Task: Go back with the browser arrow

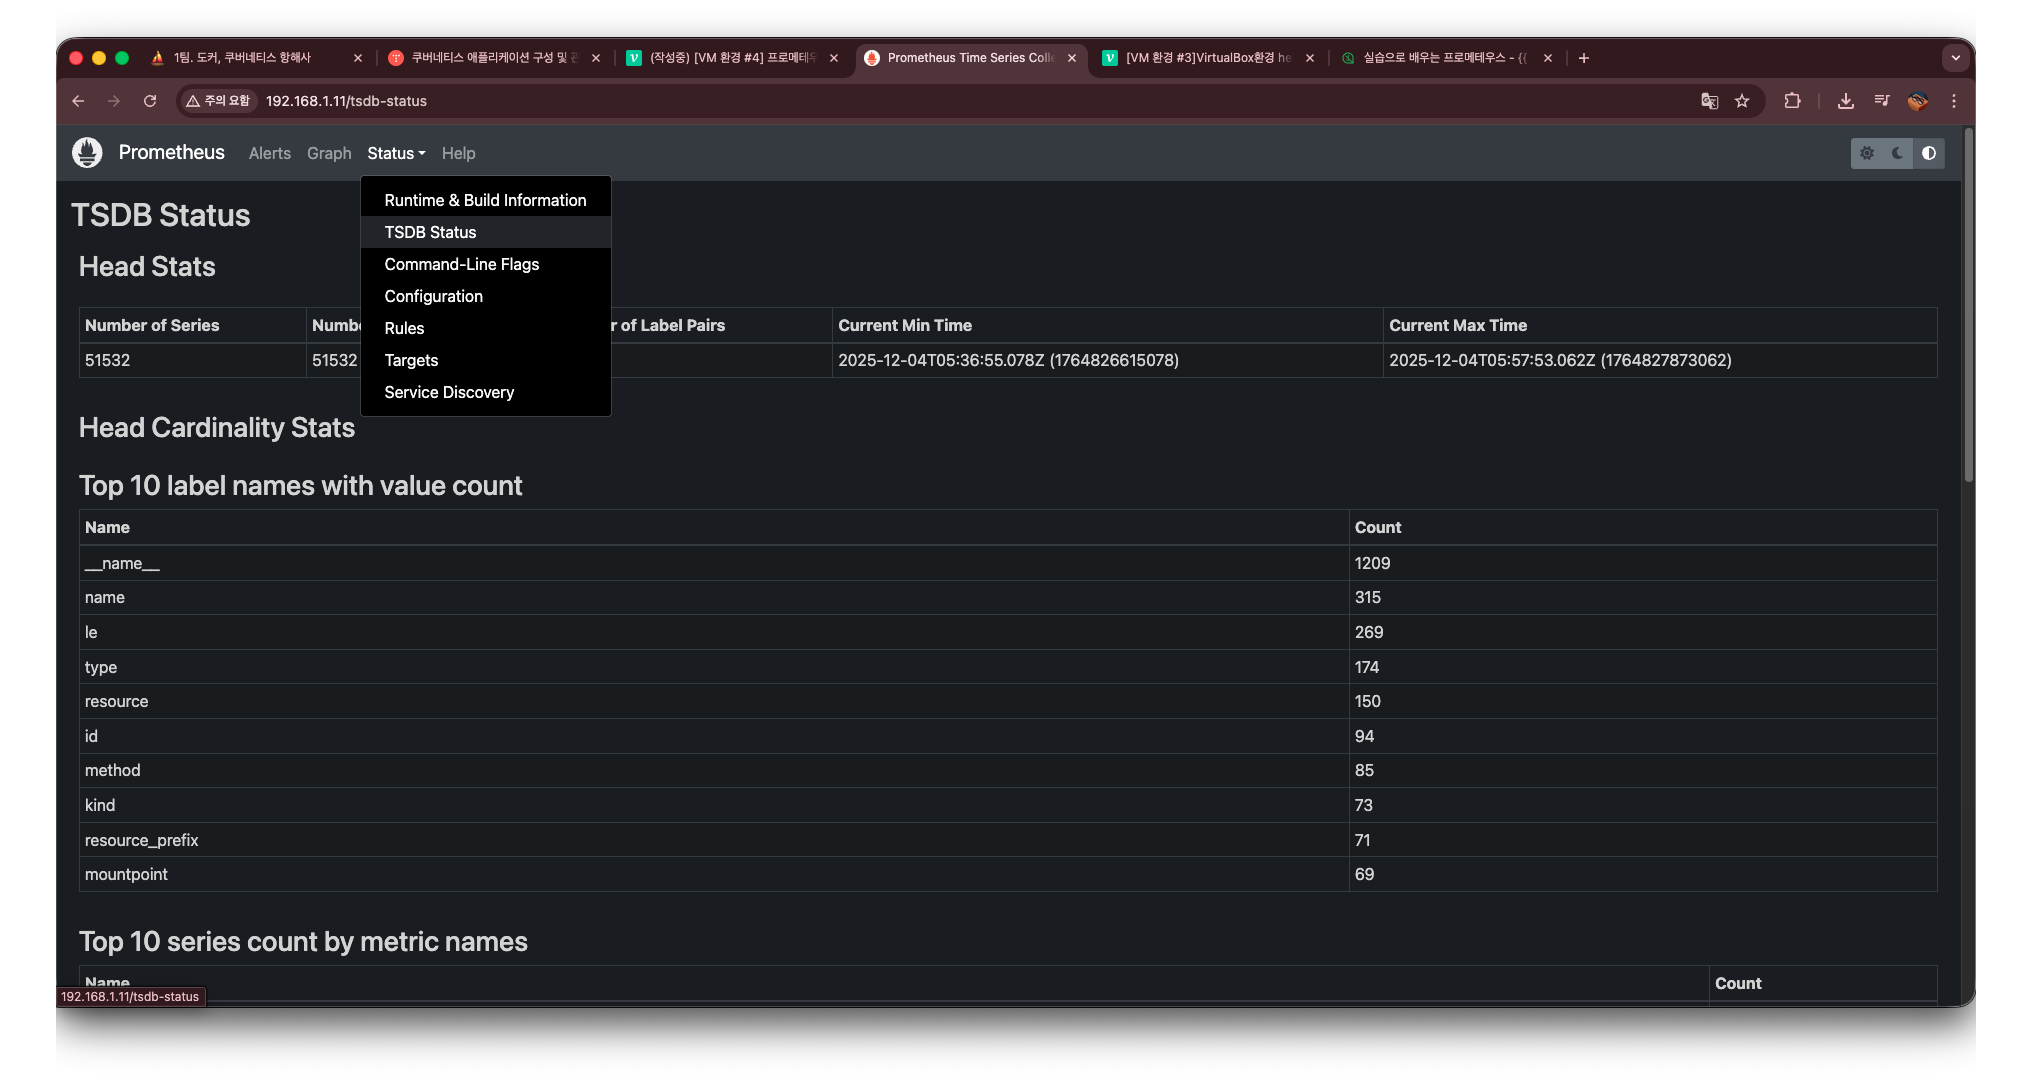Action: click(78, 101)
